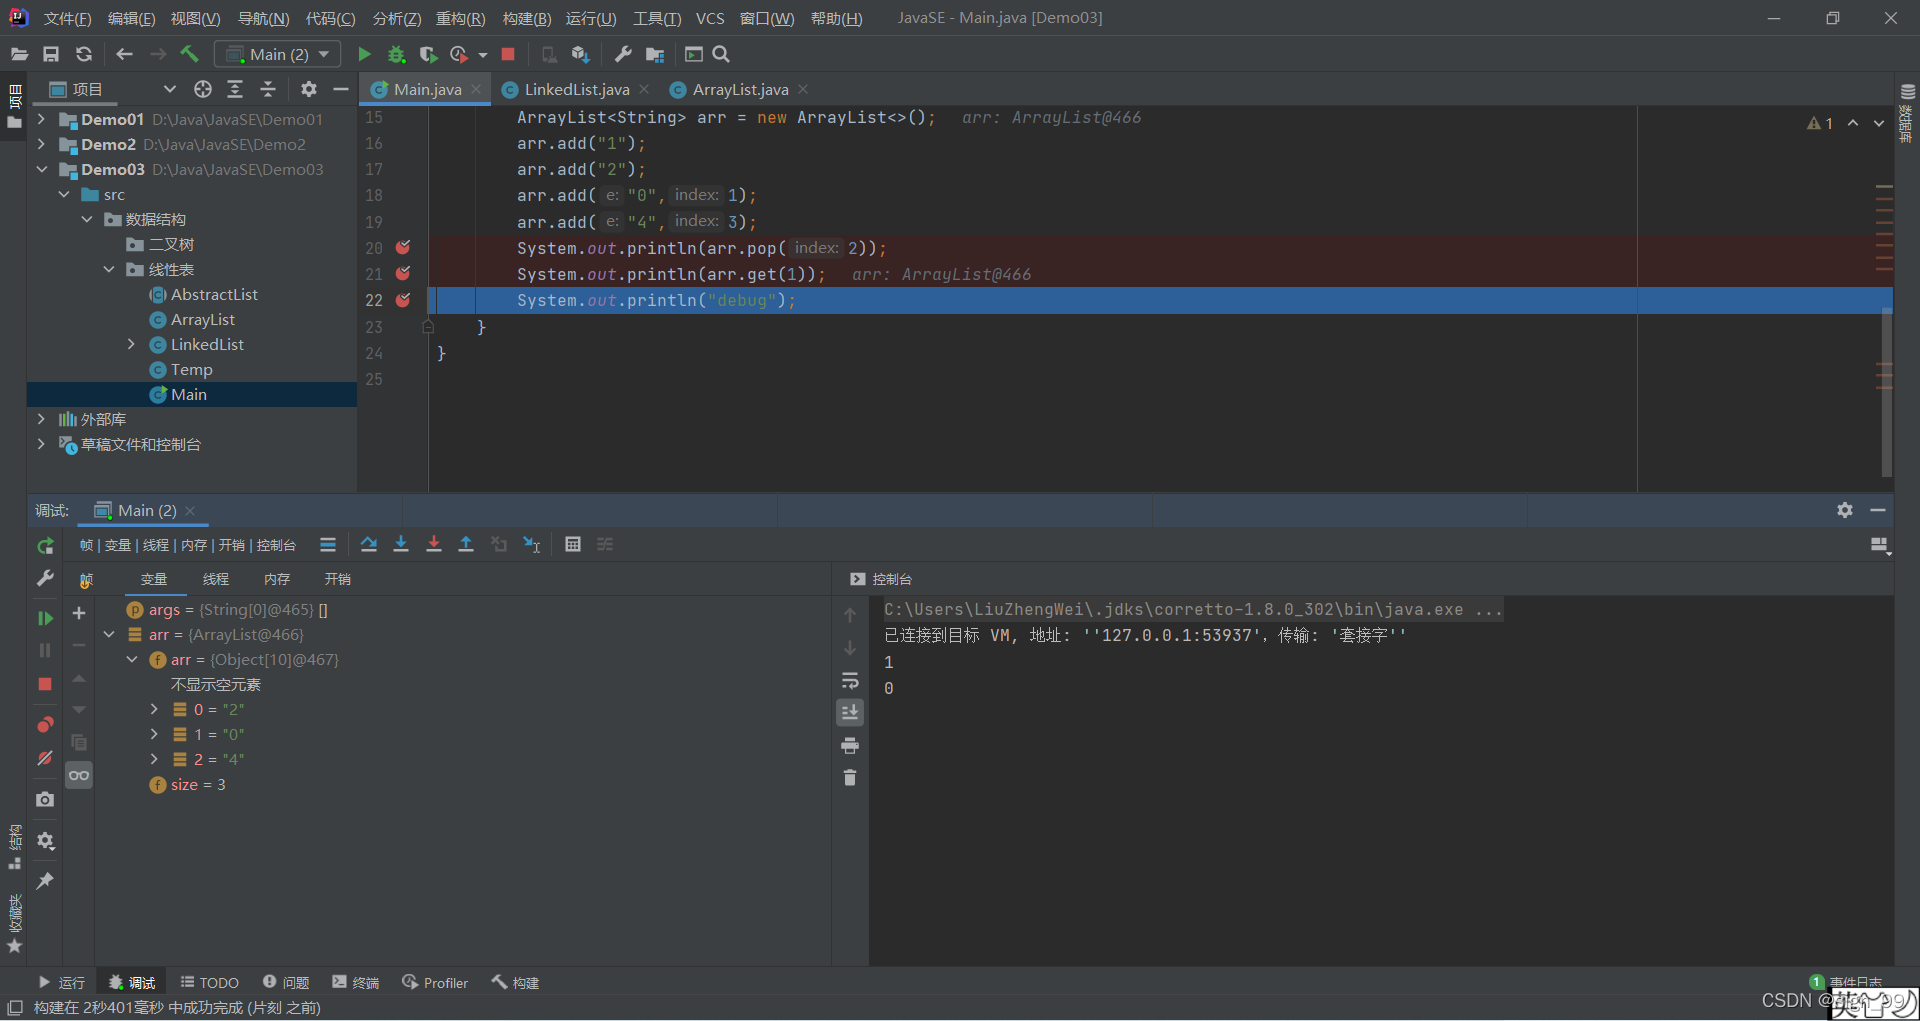Print the console output
Image resolution: width=1920 pixels, height=1021 pixels.
click(850, 745)
